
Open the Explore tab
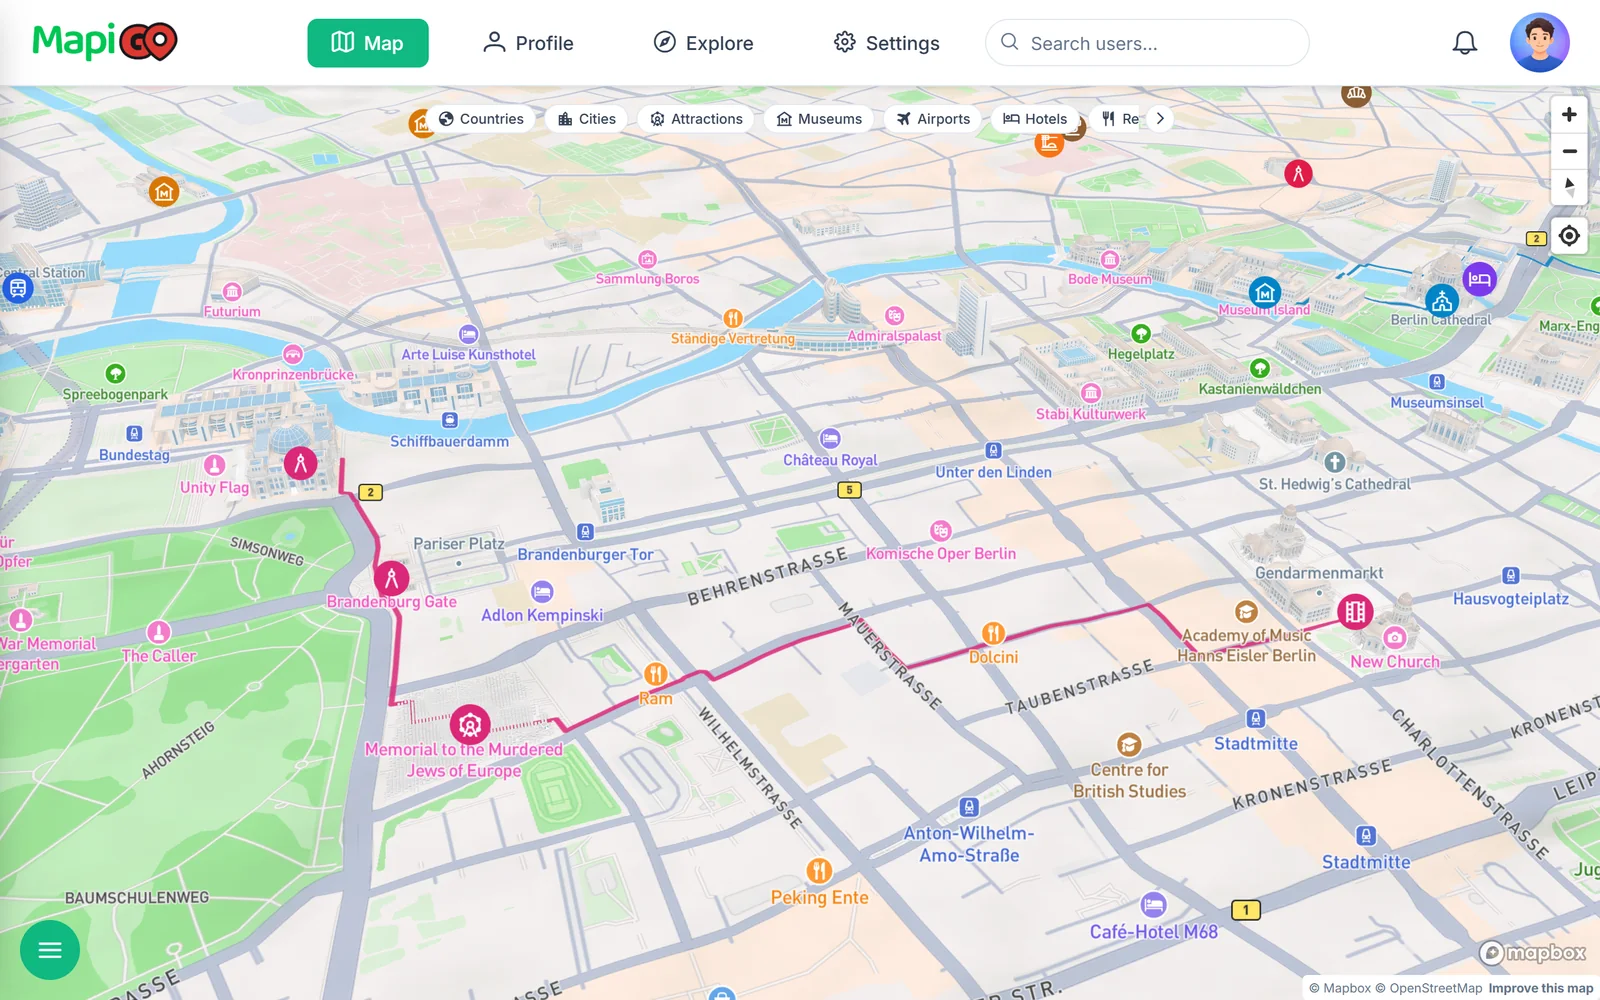[703, 43]
